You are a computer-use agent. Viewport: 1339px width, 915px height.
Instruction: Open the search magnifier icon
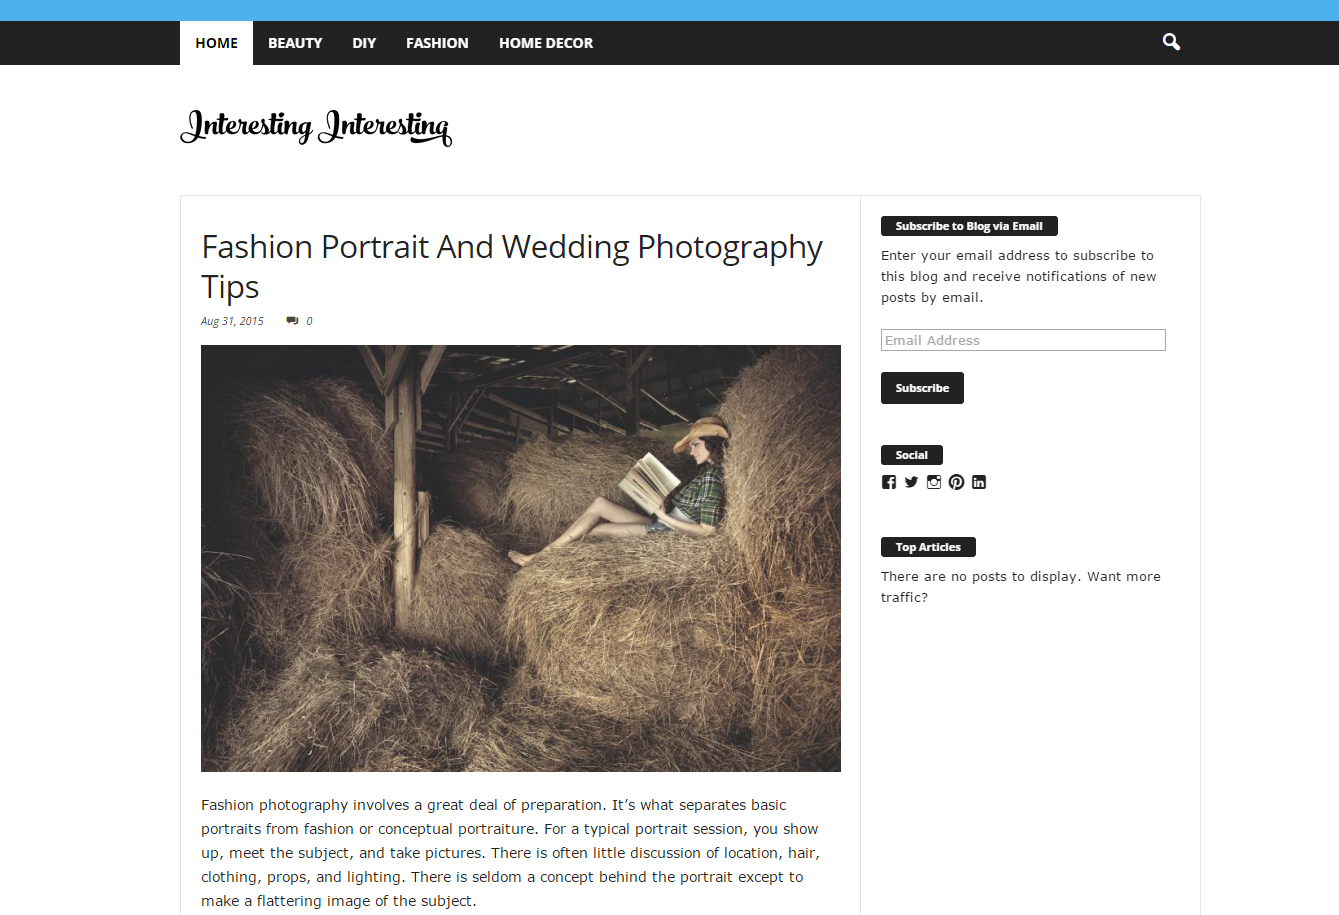1171,42
